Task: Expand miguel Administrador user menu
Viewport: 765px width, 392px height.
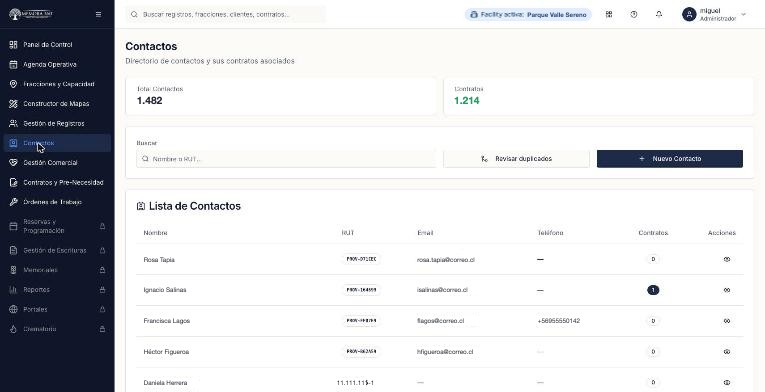Action: click(x=715, y=15)
